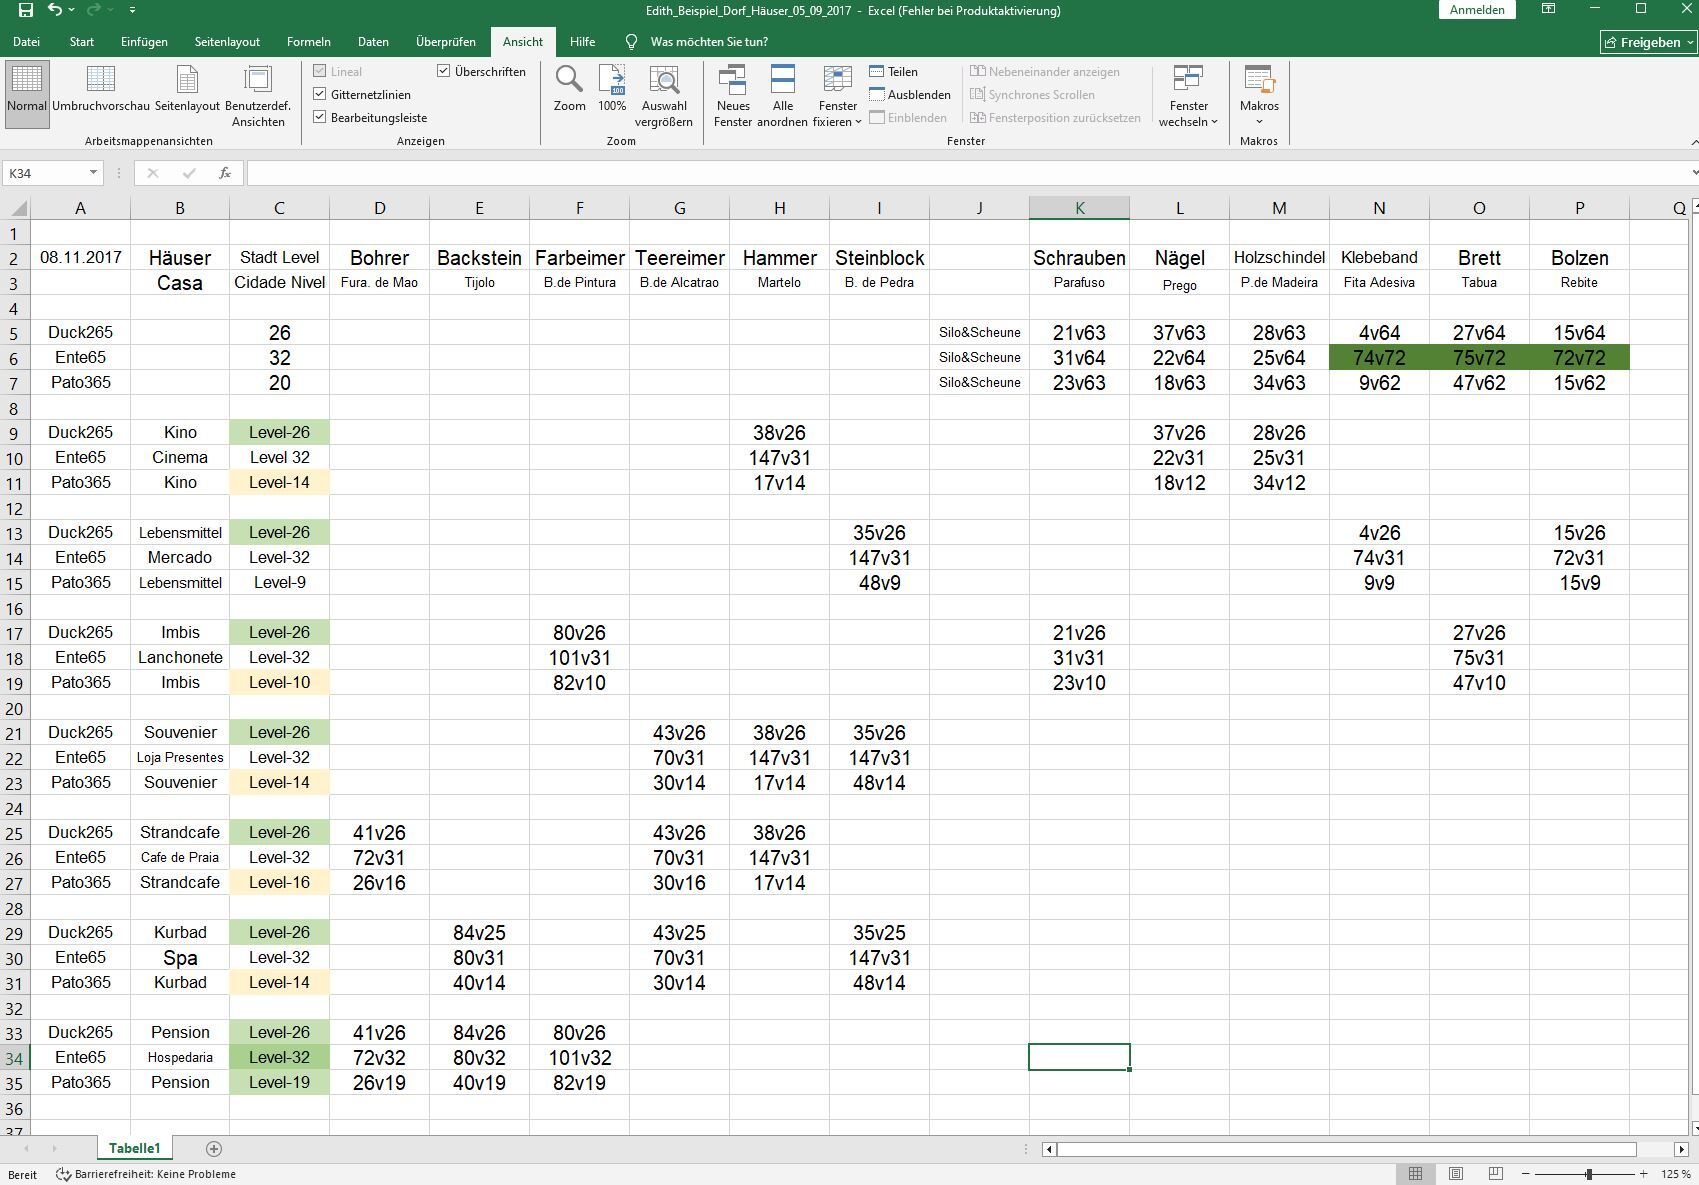Switch to the Überprüfen tab
Screen dimensions: 1699x1185
point(446,42)
